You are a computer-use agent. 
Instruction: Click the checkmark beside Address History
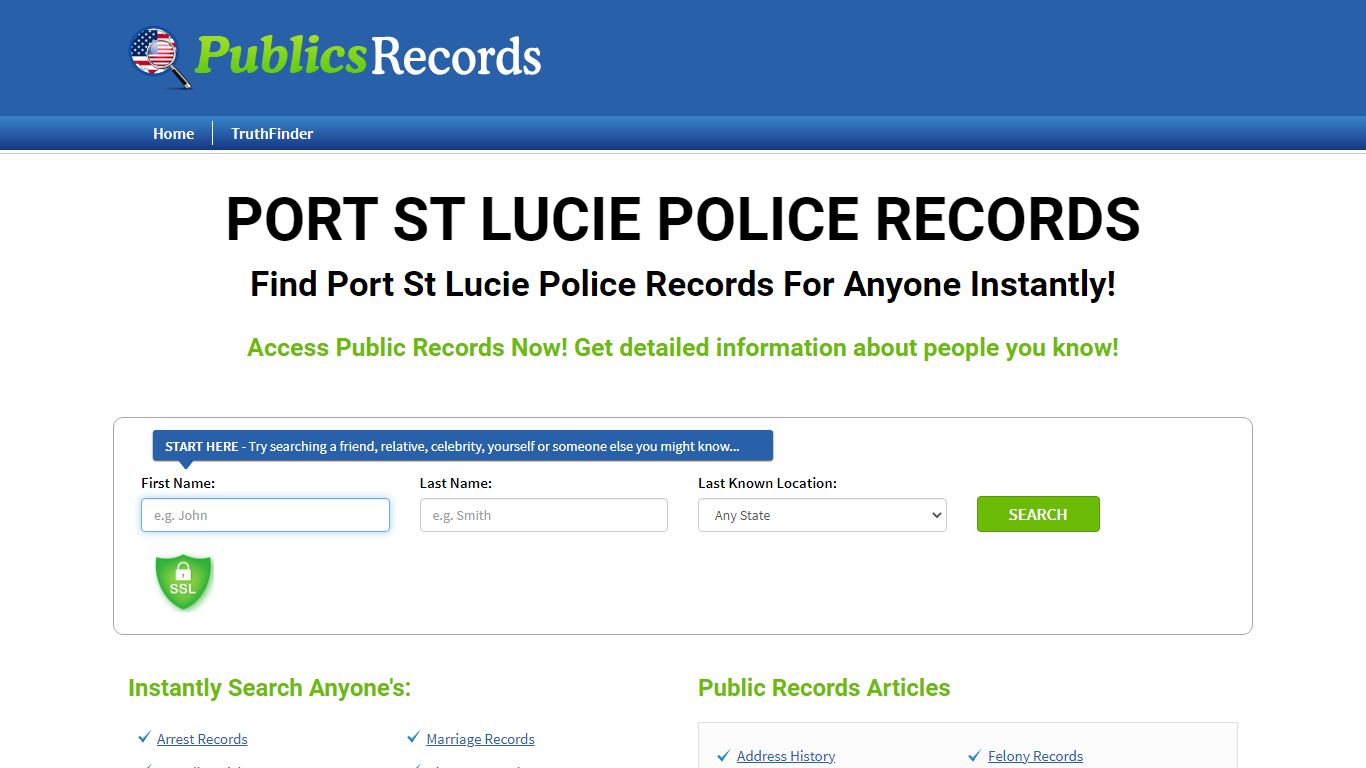click(724, 755)
